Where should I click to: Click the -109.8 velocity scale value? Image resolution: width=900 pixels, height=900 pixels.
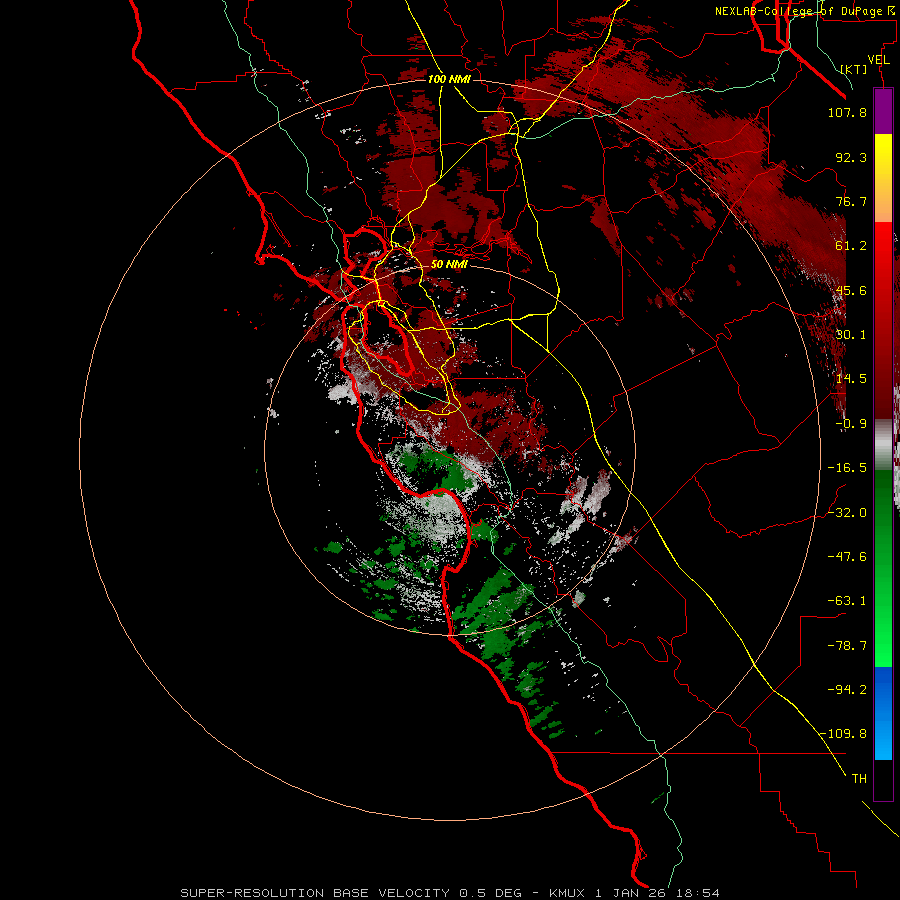coord(843,734)
